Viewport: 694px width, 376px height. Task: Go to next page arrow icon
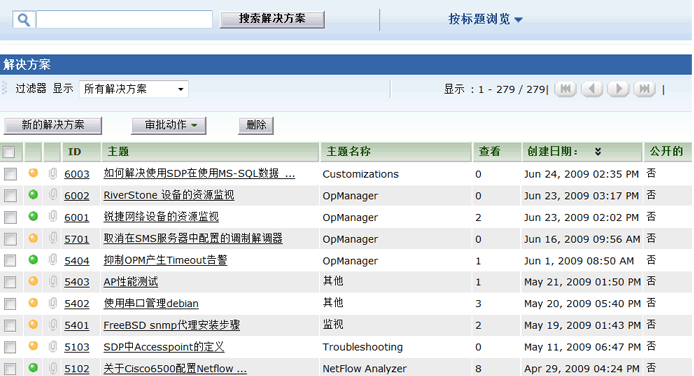coord(618,89)
